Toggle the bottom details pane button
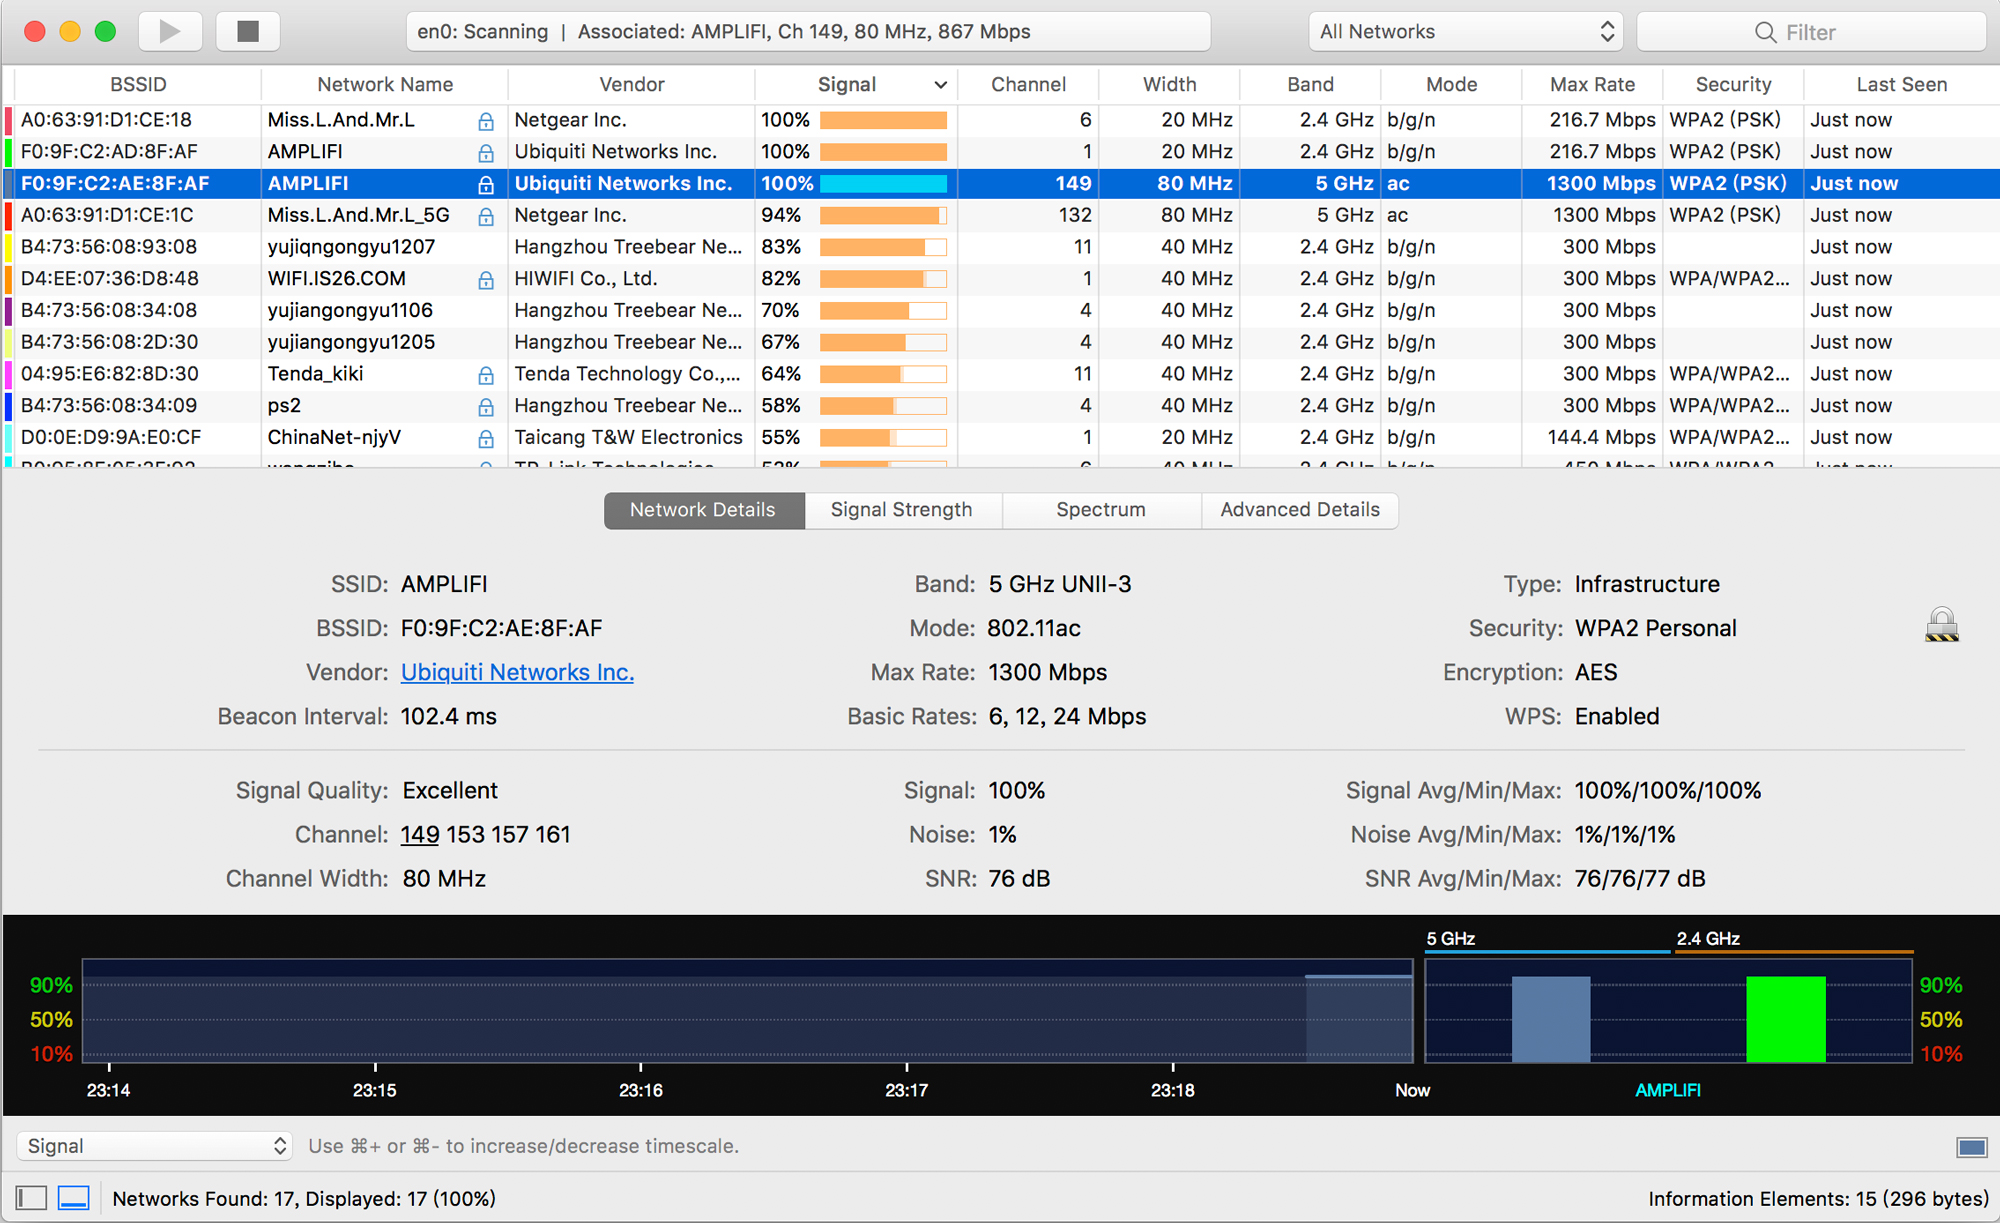The height and width of the screenshot is (1223, 2000). tap(74, 1197)
